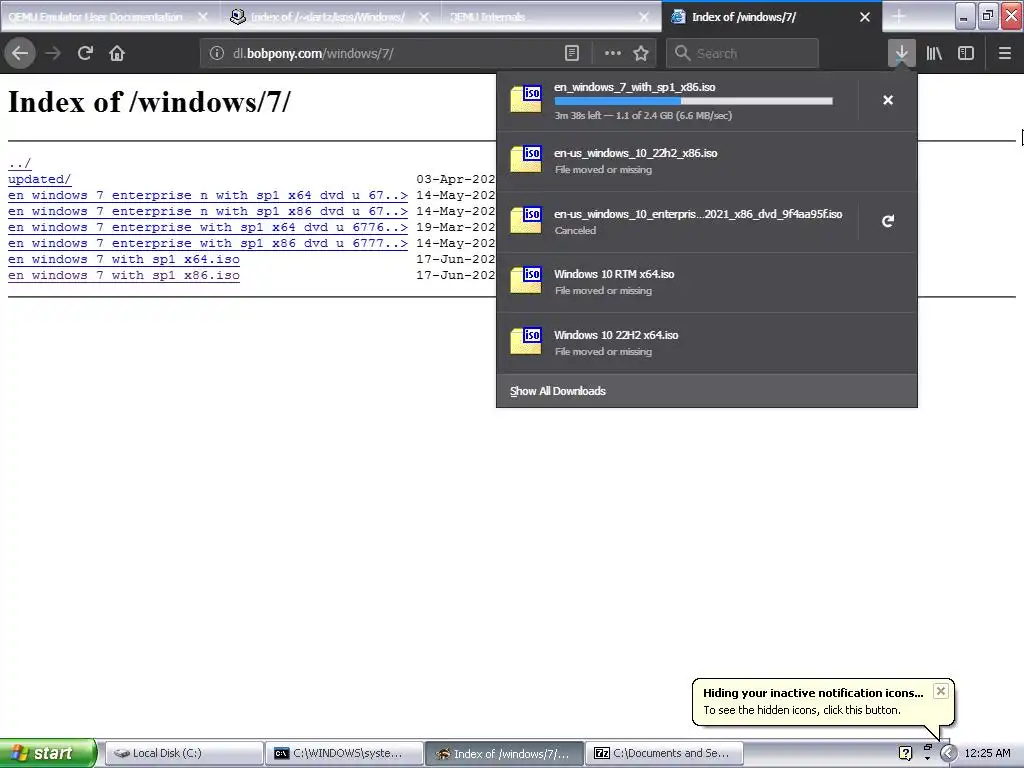The height and width of the screenshot is (768, 1024).
Task: Open the Library toolbar button
Action: [934, 54]
